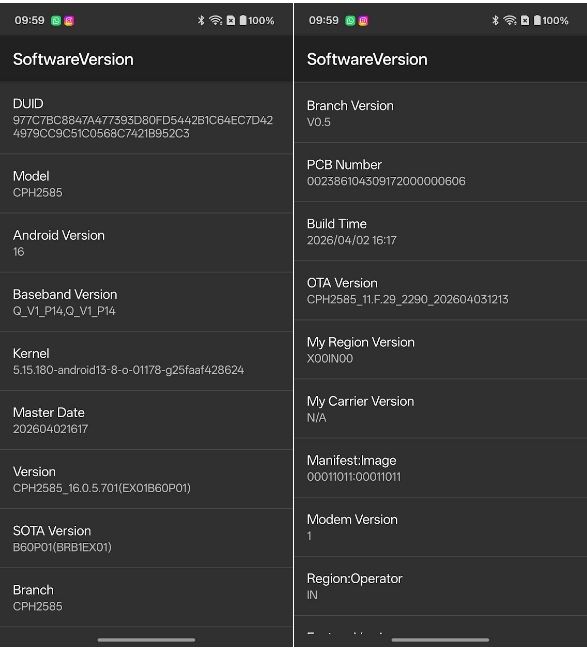
Task: Tap Wi-Fi status icon on the DUID screen
Action: click(216, 20)
